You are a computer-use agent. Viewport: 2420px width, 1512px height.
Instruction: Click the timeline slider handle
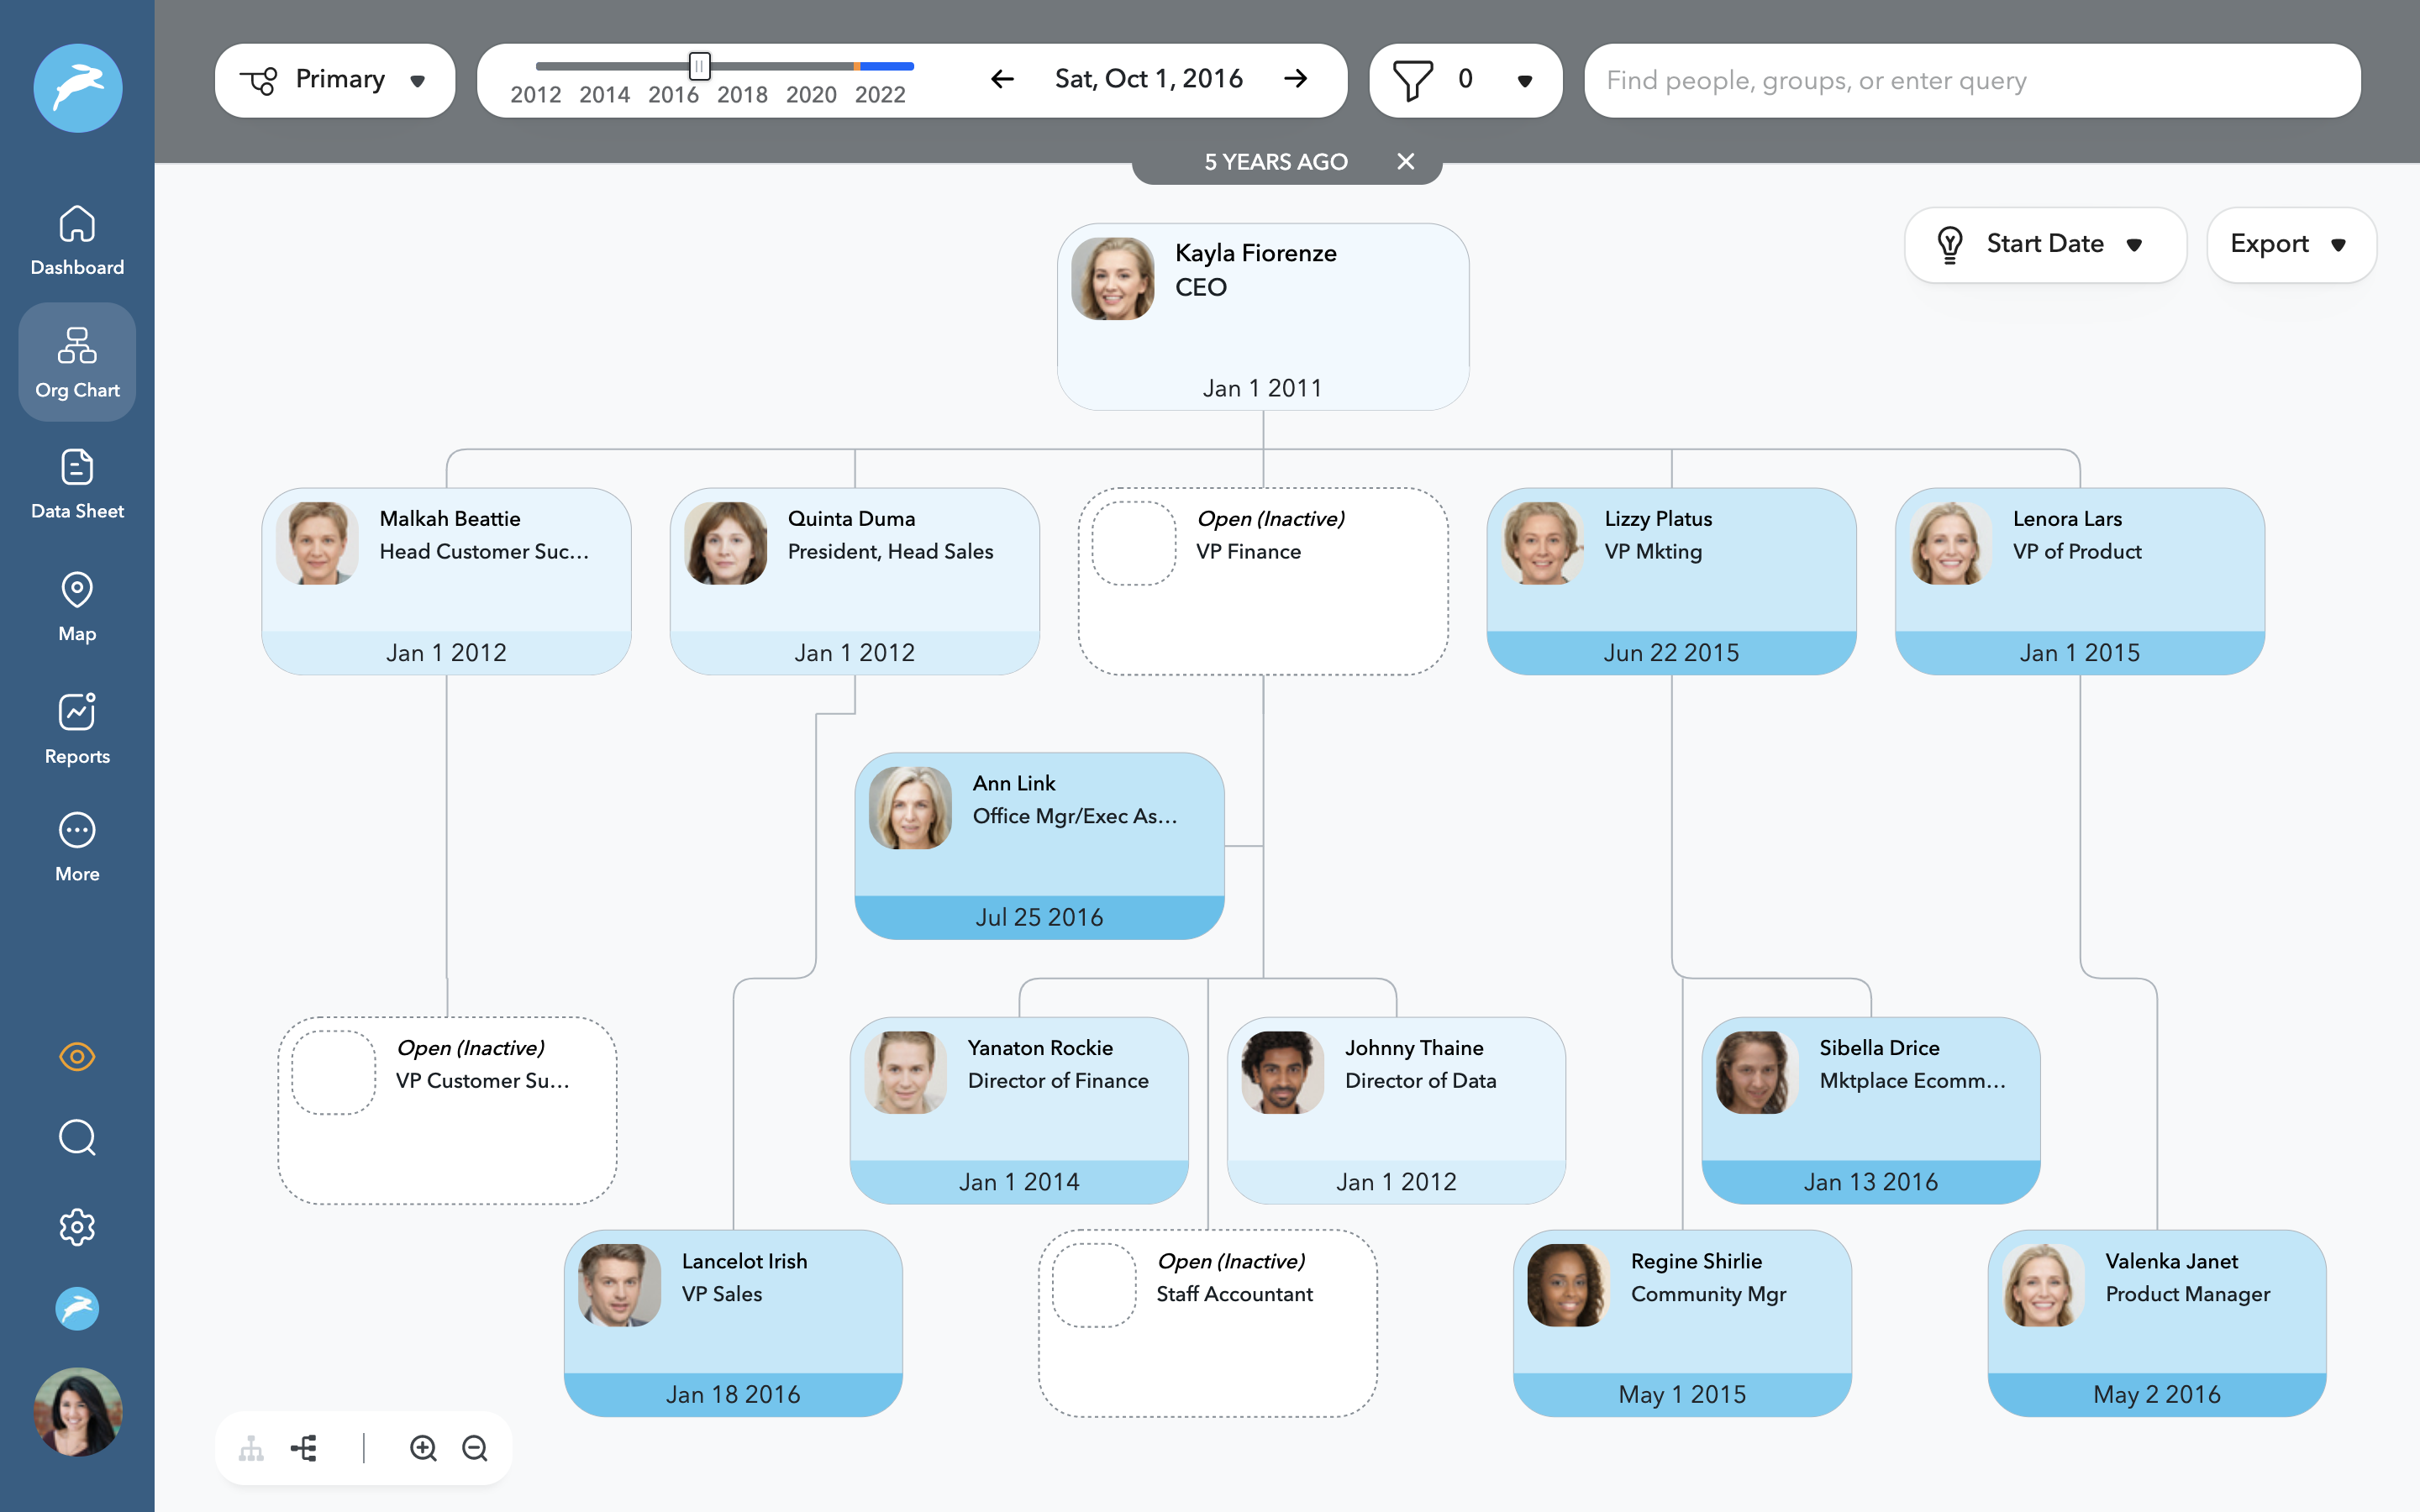click(699, 67)
